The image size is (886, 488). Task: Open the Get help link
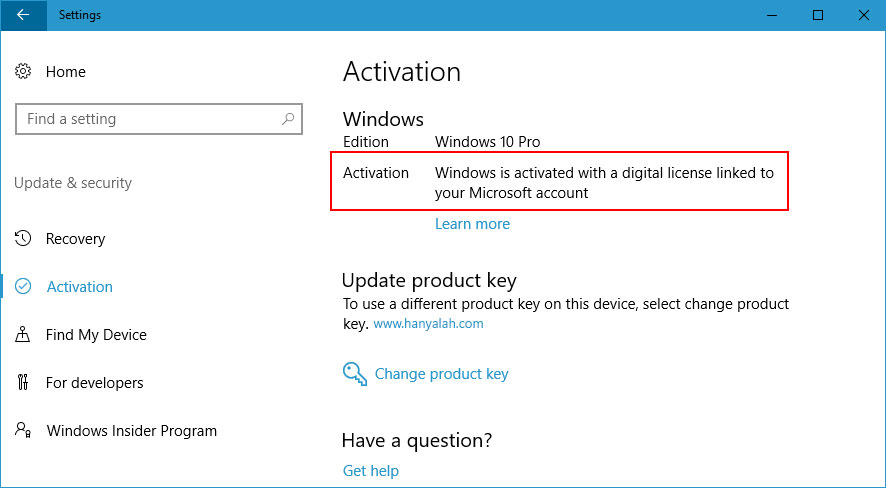(x=370, y=471)
